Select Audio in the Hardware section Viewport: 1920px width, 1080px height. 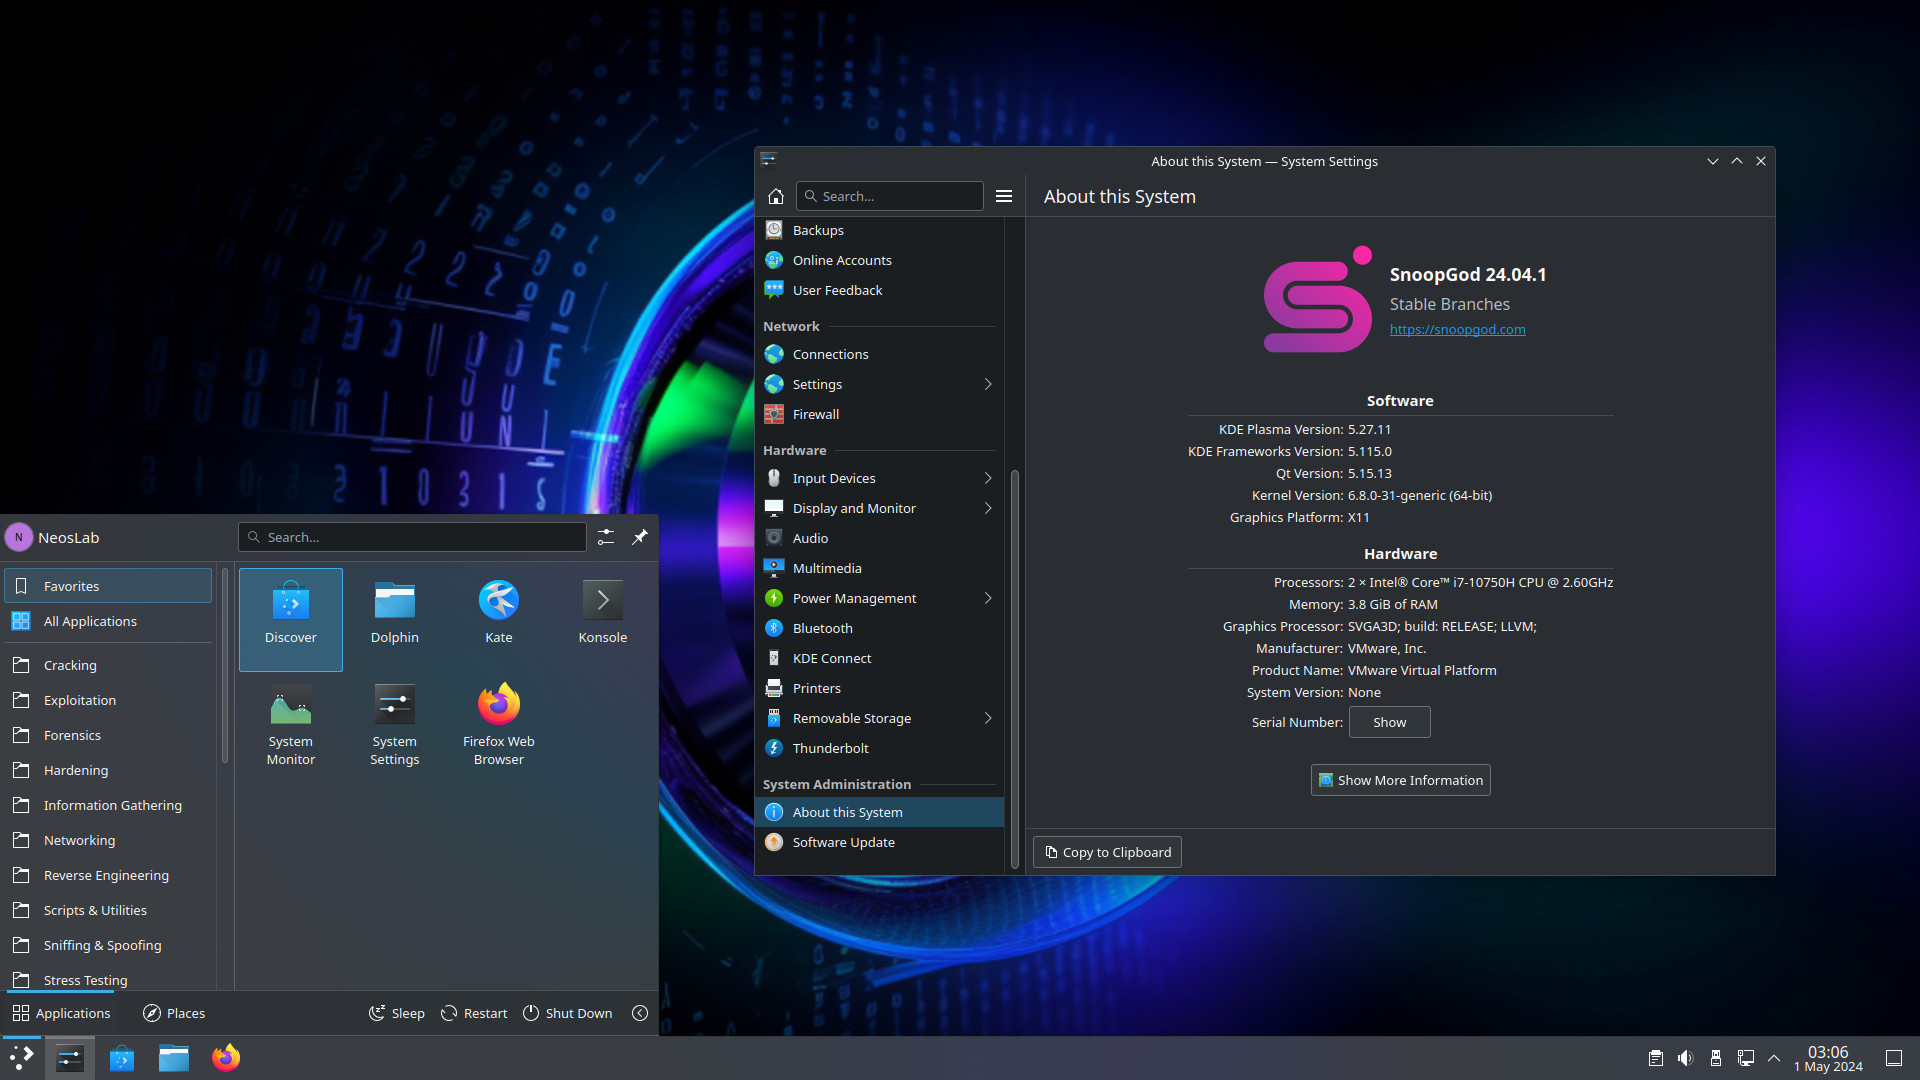pos(879,538)
